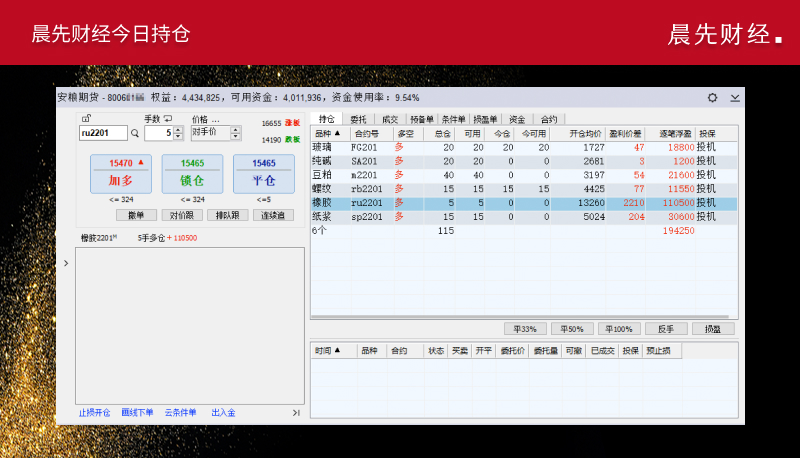Increase lot quantity with the stepper
This screenshot has width=800, height=458.
[178, 129]
